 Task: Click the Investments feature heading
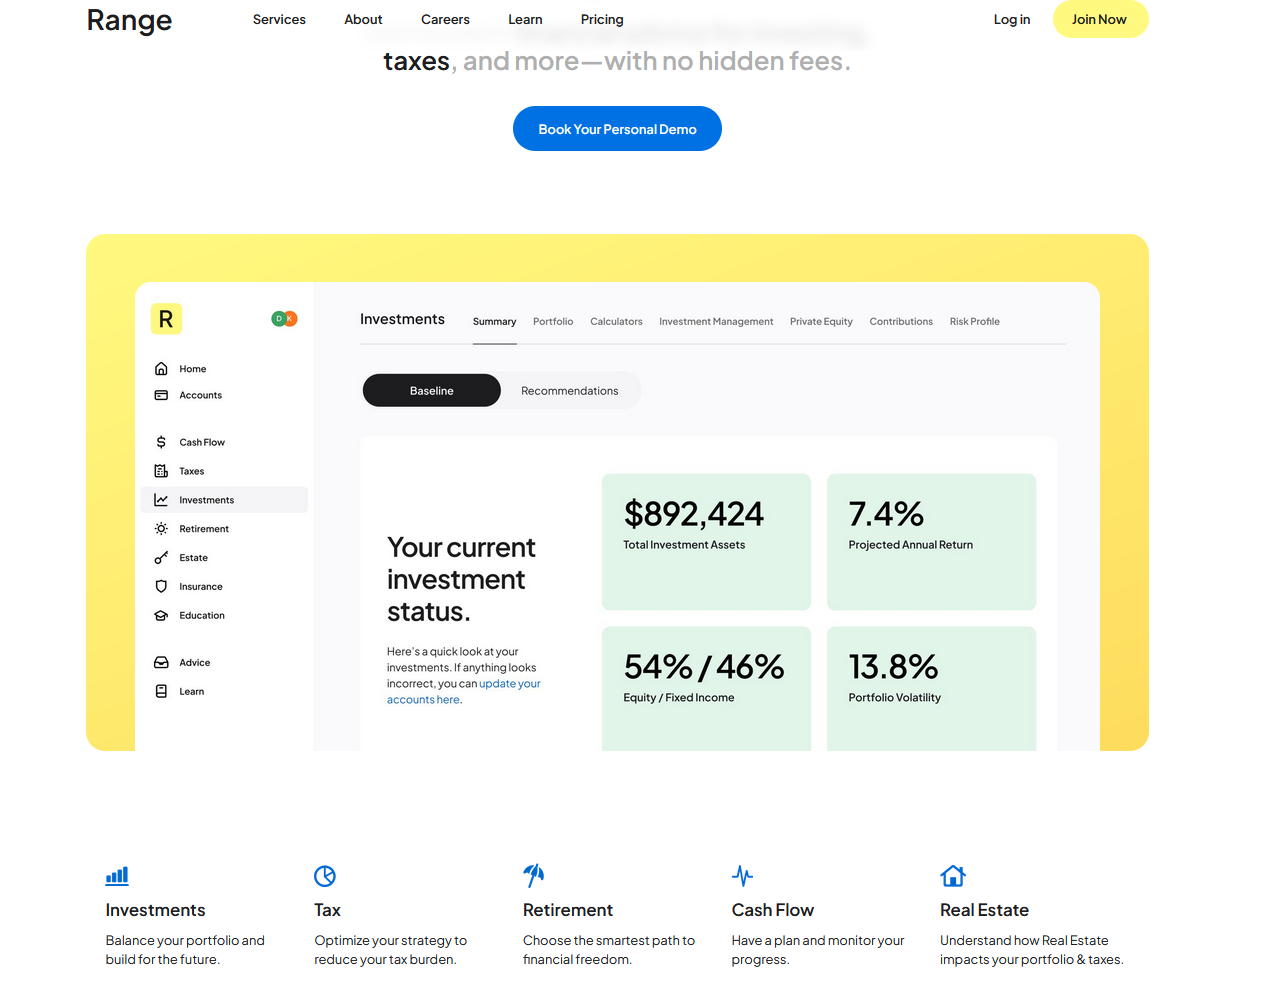pos(155,910)
